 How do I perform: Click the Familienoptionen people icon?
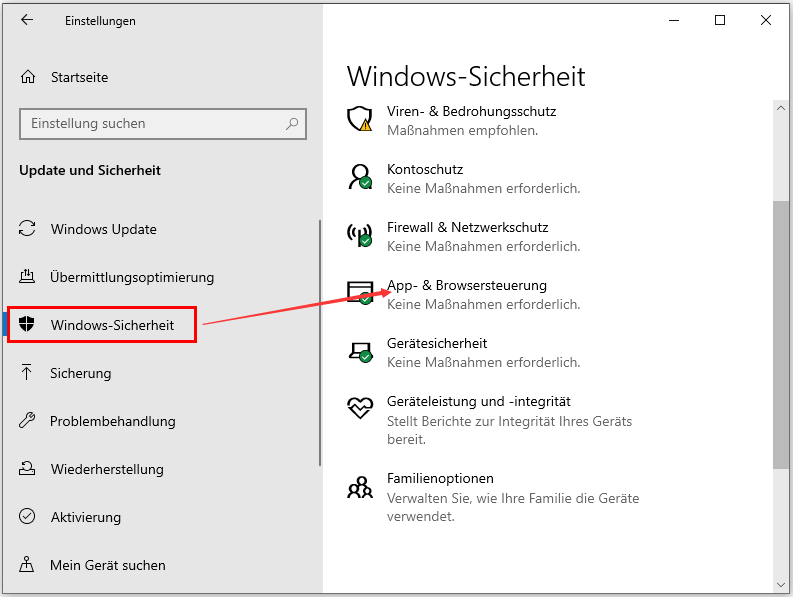[x=360, y=487]
